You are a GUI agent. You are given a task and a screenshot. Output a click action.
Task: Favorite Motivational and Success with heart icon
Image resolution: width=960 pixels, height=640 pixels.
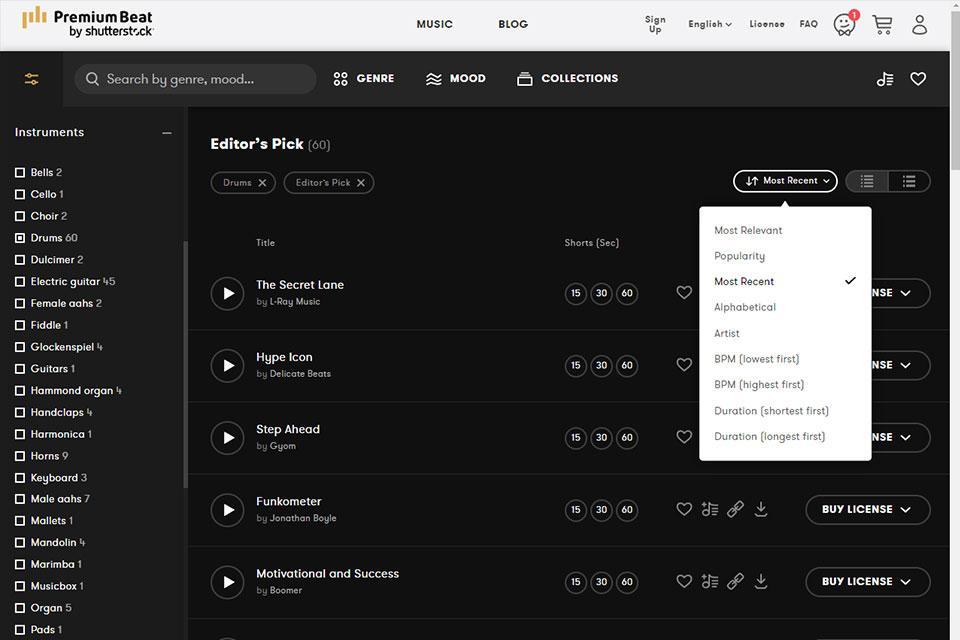(684, 581)
